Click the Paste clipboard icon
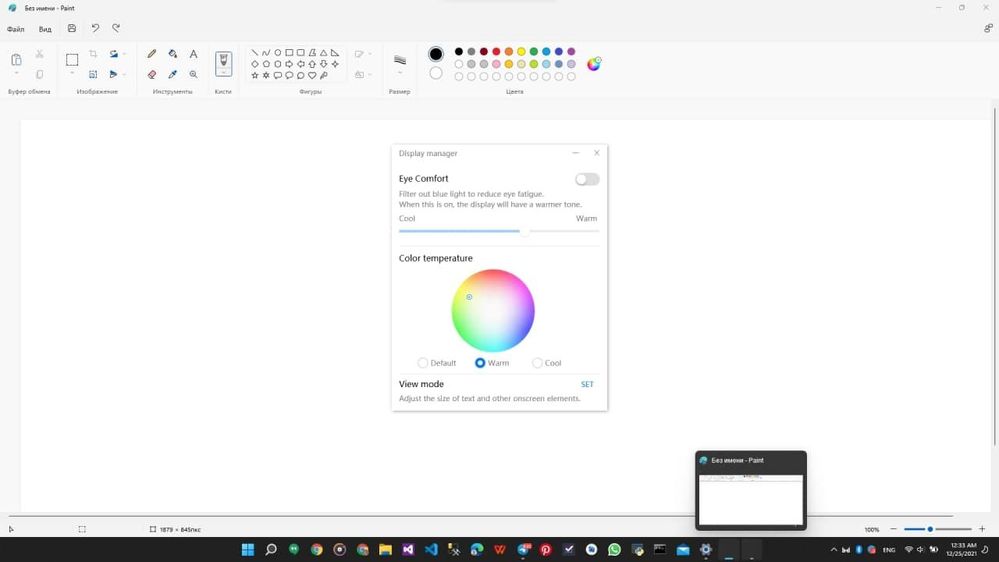 (17, 59)
